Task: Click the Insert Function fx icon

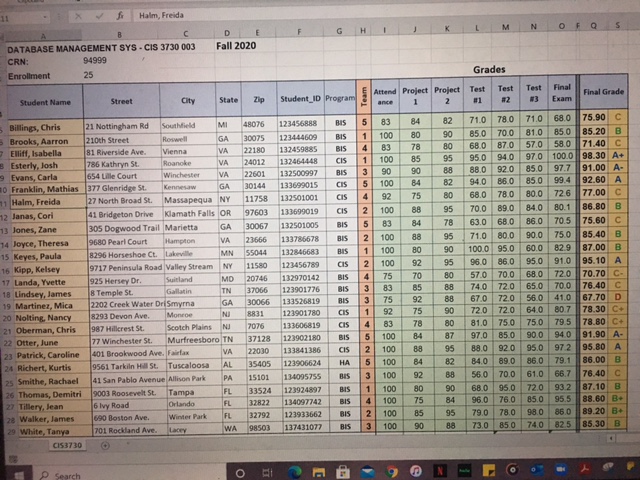Action: point(120,16)
